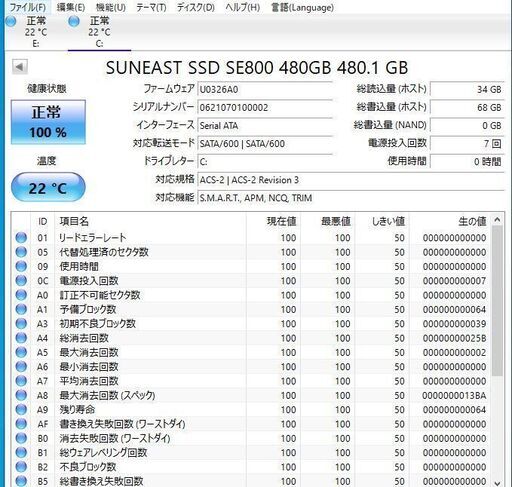Select the 電源投入回数 attribute row 0C

(251, 281)
